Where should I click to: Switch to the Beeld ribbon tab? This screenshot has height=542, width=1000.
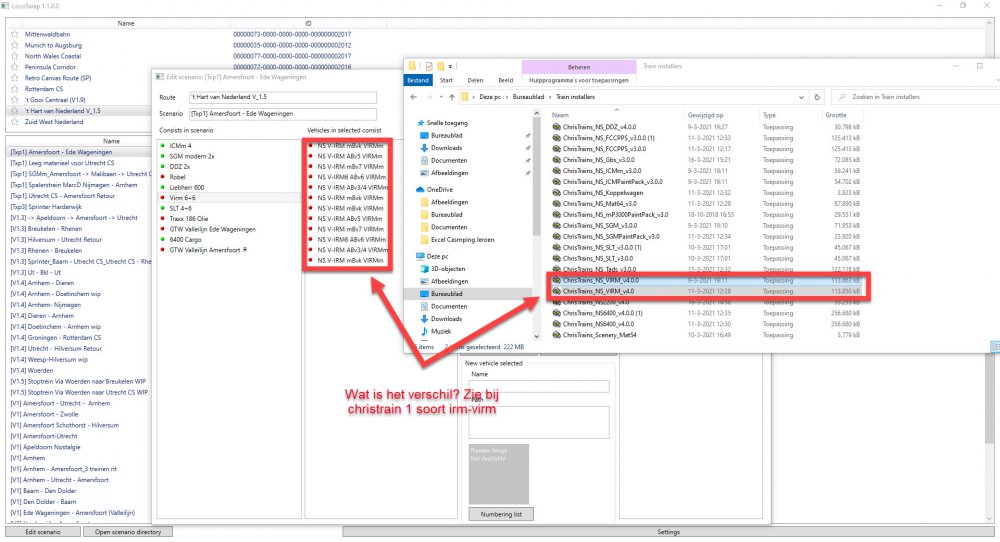[506, 80]
